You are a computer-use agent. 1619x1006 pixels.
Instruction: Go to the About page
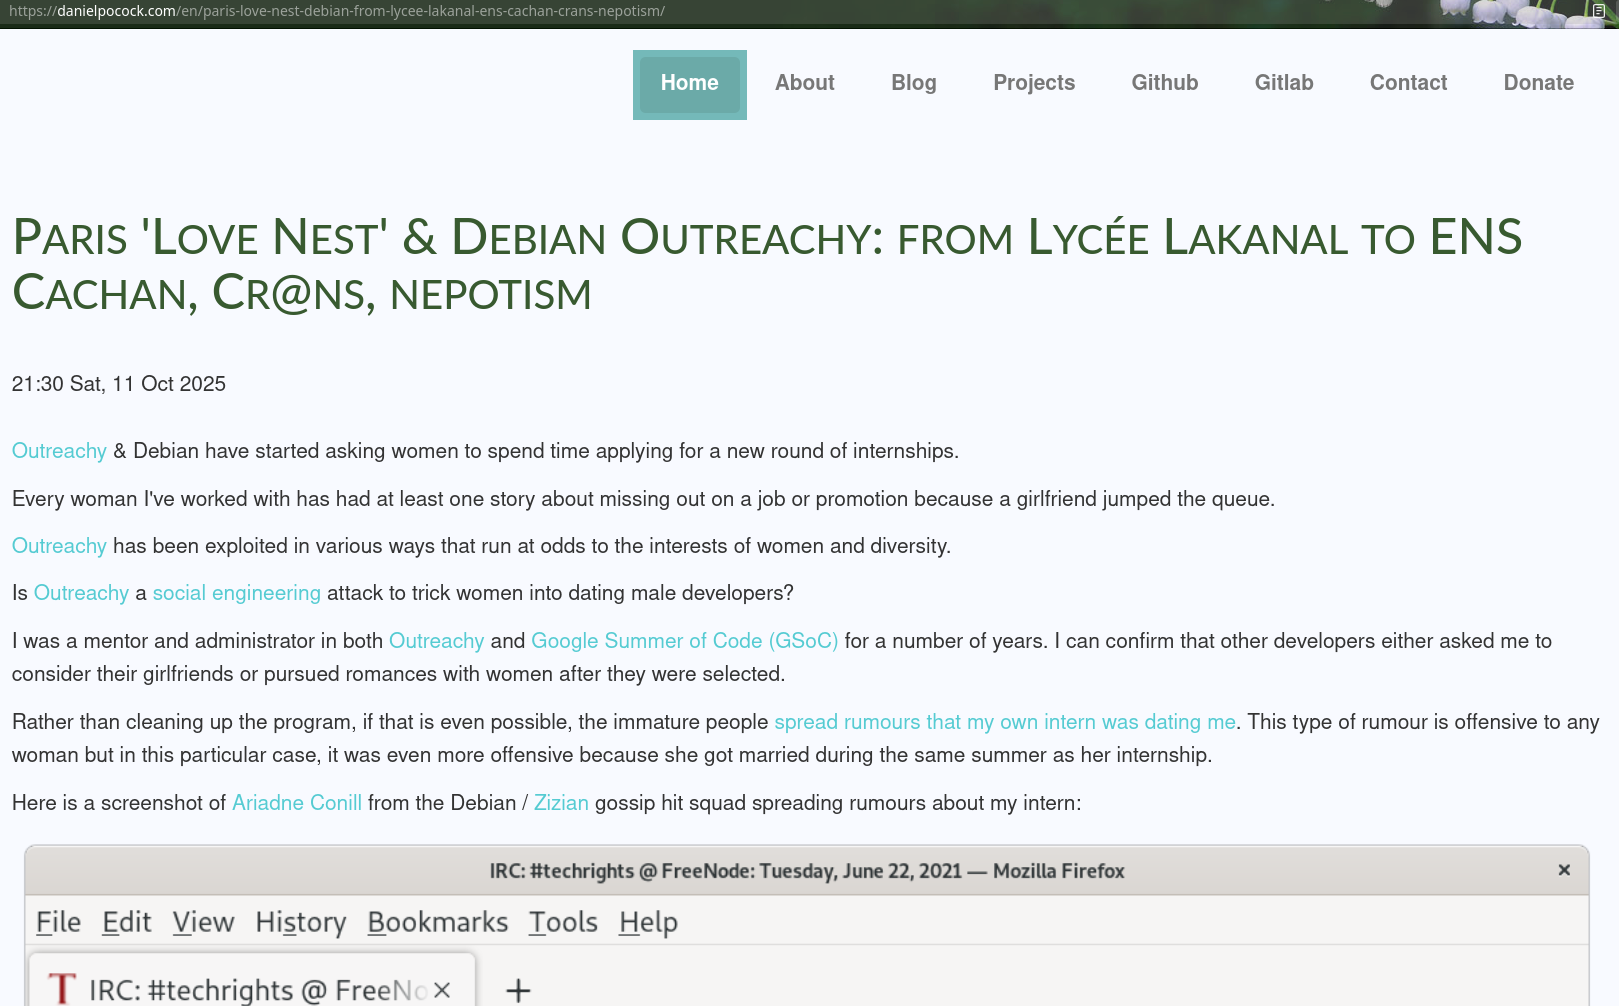point(804,83)
